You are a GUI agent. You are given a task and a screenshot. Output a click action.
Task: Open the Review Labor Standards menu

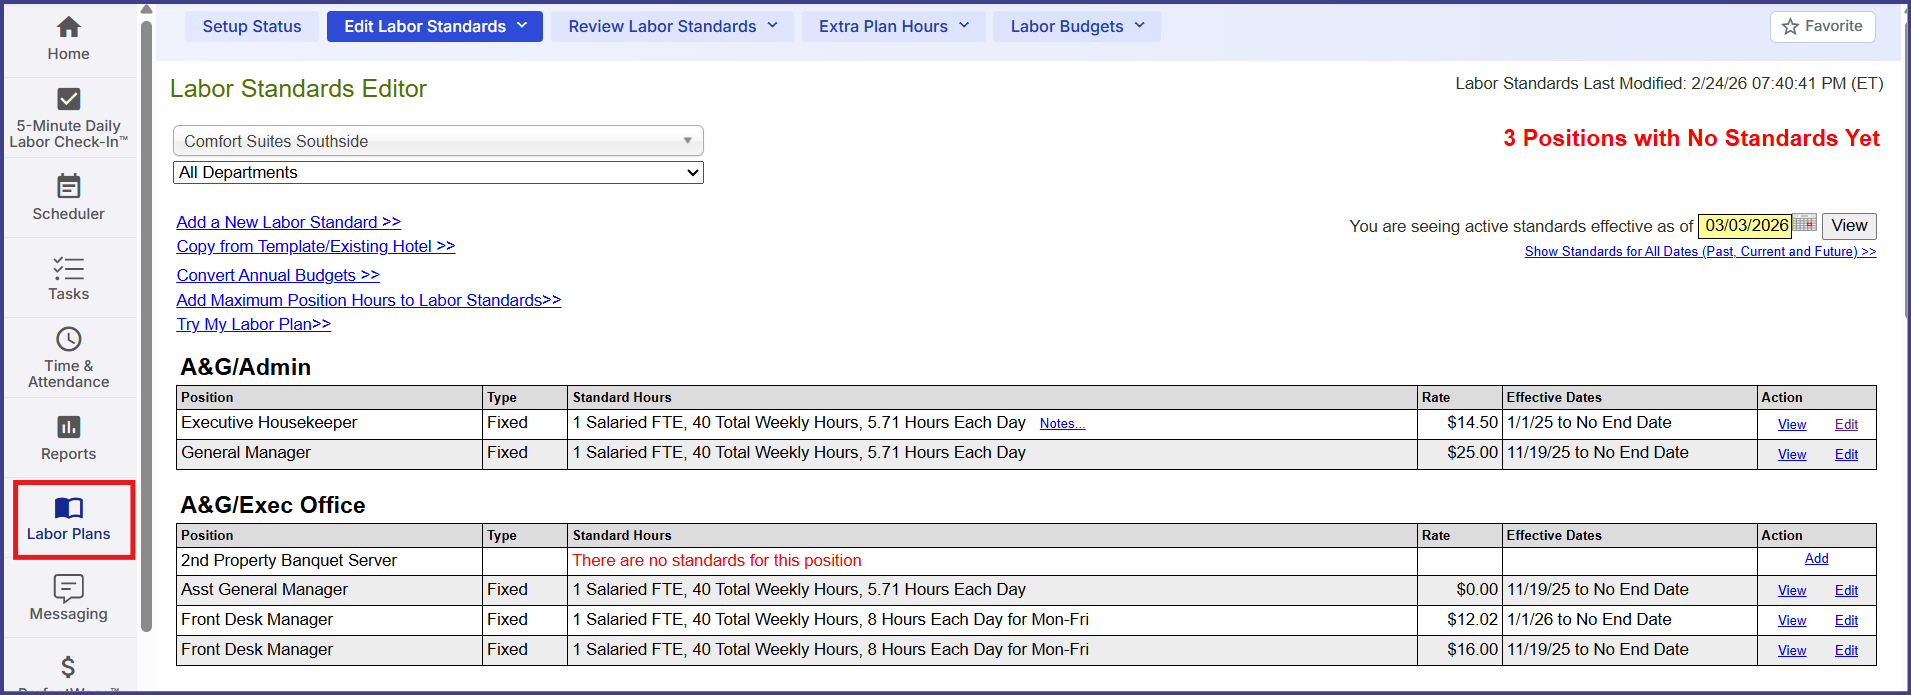tap(672, 27)
